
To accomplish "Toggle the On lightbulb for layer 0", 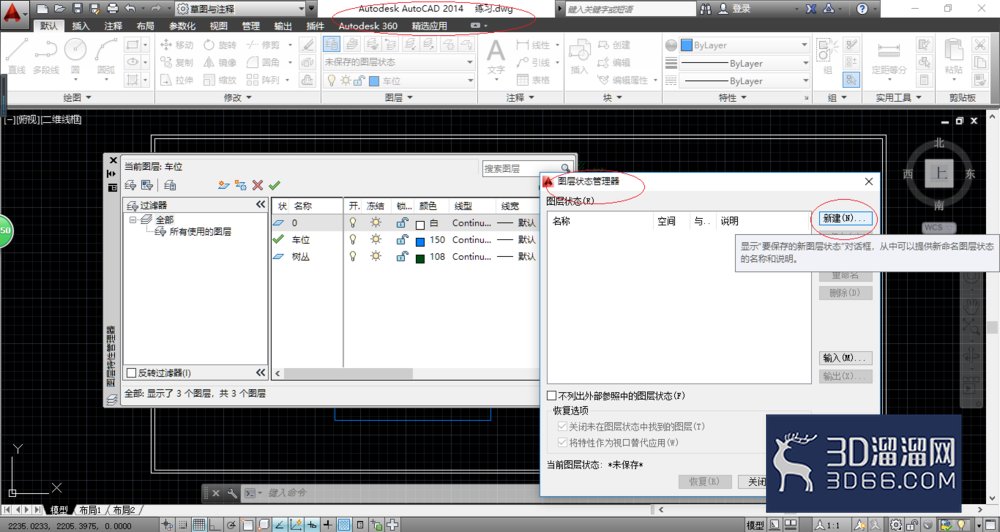I will (353, 223).
